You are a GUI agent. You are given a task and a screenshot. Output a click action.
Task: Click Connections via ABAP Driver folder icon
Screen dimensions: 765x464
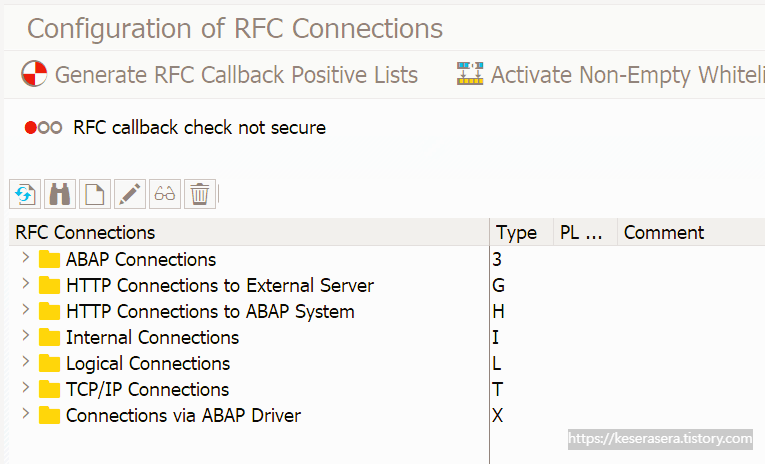pyautogui.click(x=49, y=415)
